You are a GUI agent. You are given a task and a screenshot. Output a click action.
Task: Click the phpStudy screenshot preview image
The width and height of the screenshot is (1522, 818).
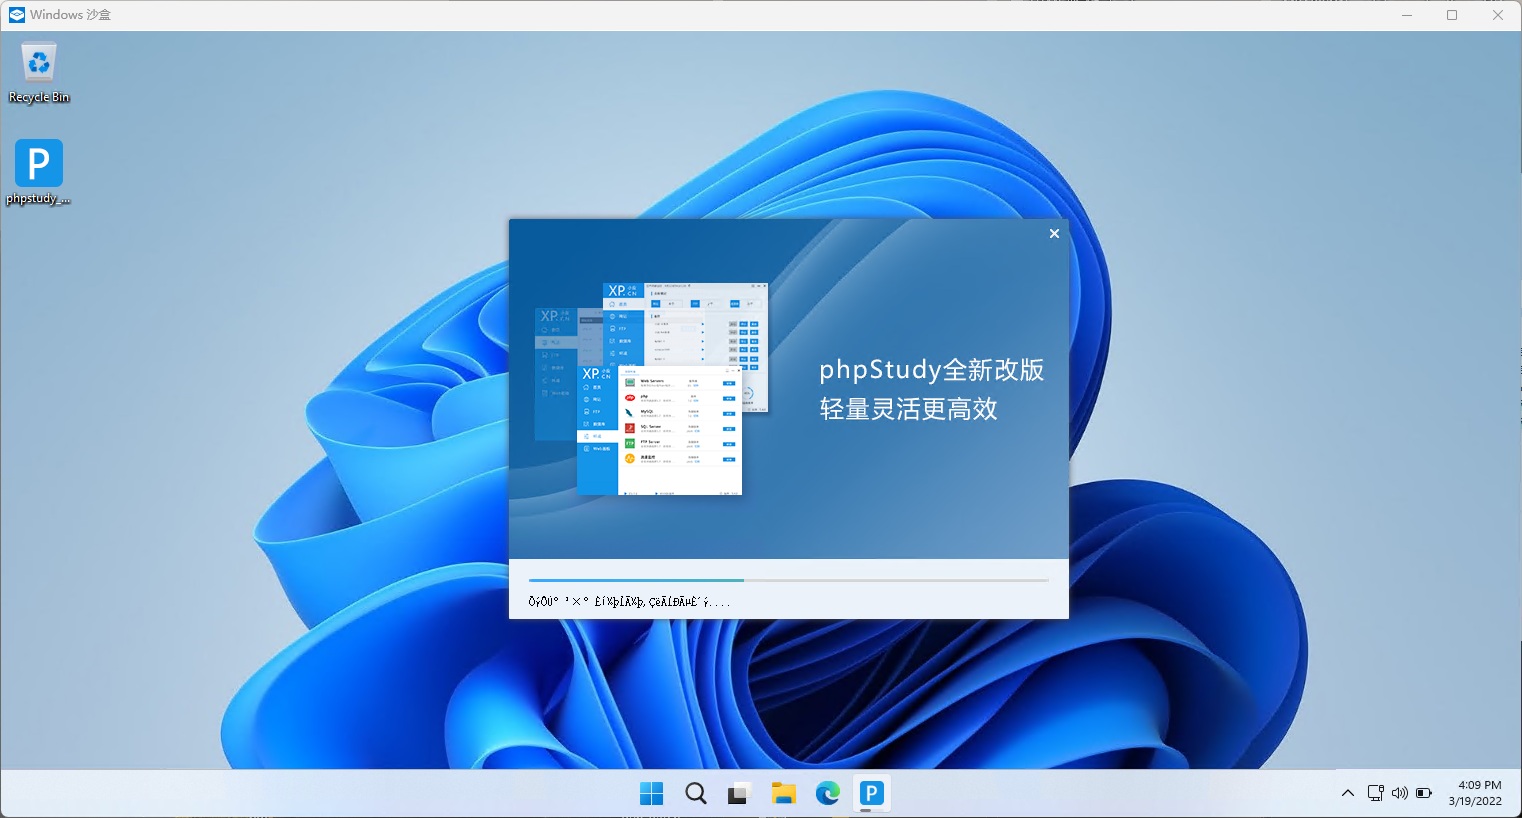652,388
